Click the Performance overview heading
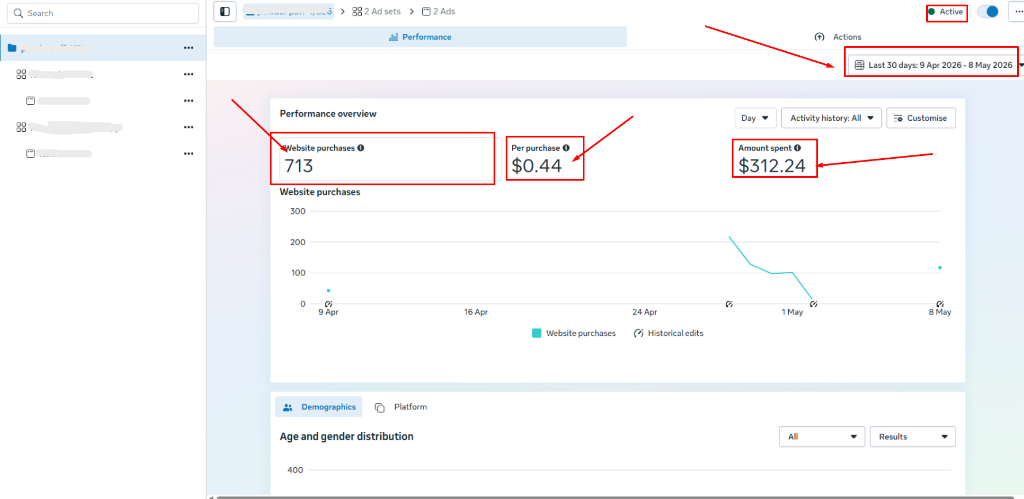The height and width of the screenshot is (499, 1024). coord(328,114)
